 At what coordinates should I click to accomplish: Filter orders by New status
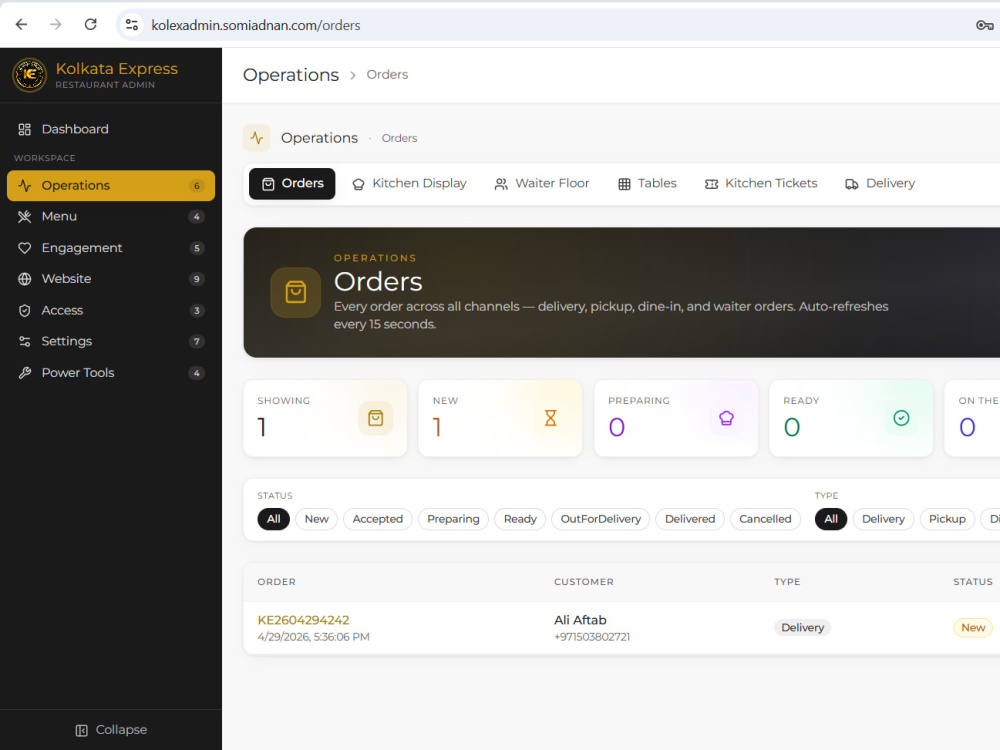click(x=316, y=519)
